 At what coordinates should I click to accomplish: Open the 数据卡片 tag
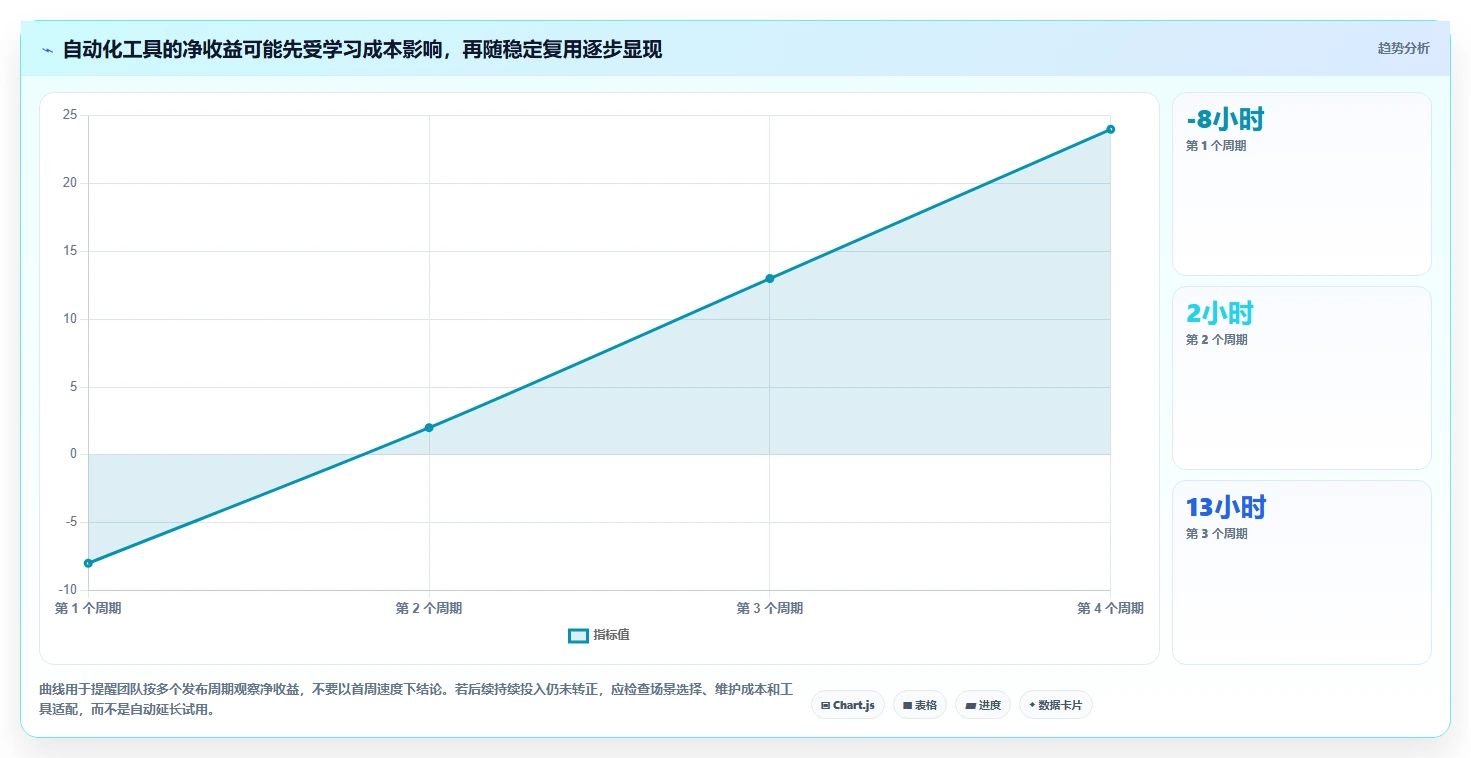click(x=1056, y=705)
